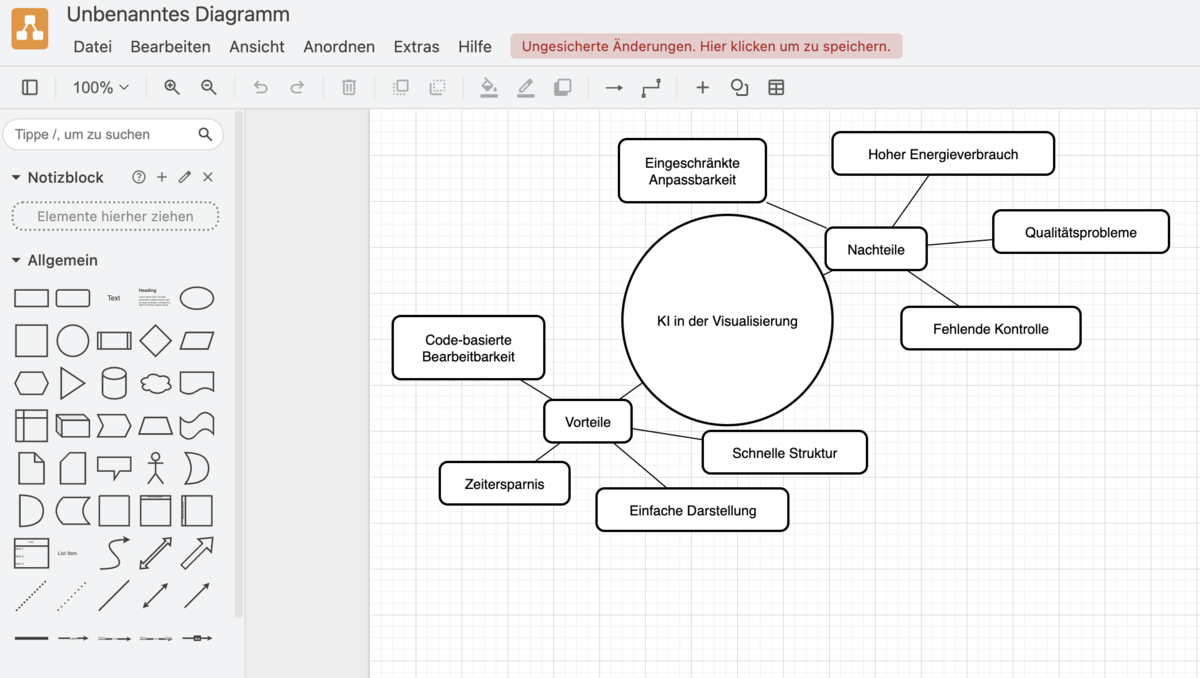The height and width of the screenshot is (678, 1200).
Task: Click the zoom in magnifier icon
Action: click(x=172, y=88)
